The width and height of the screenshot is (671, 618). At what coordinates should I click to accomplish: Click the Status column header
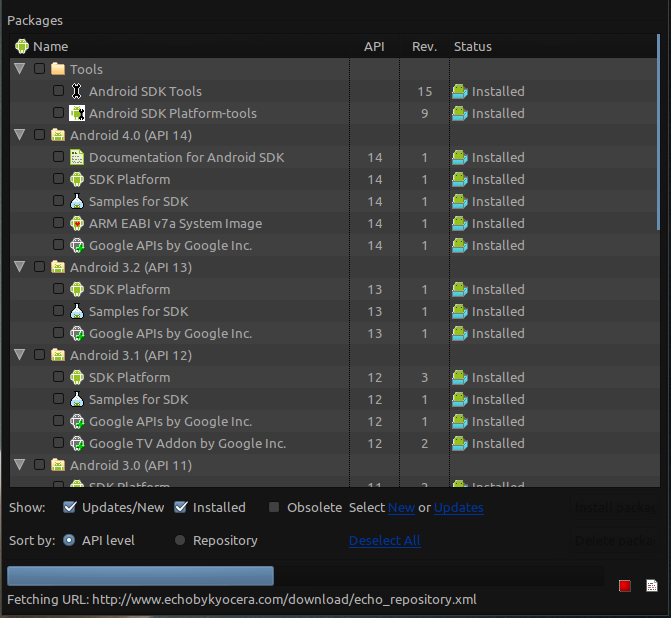click(x=553, y=46)
